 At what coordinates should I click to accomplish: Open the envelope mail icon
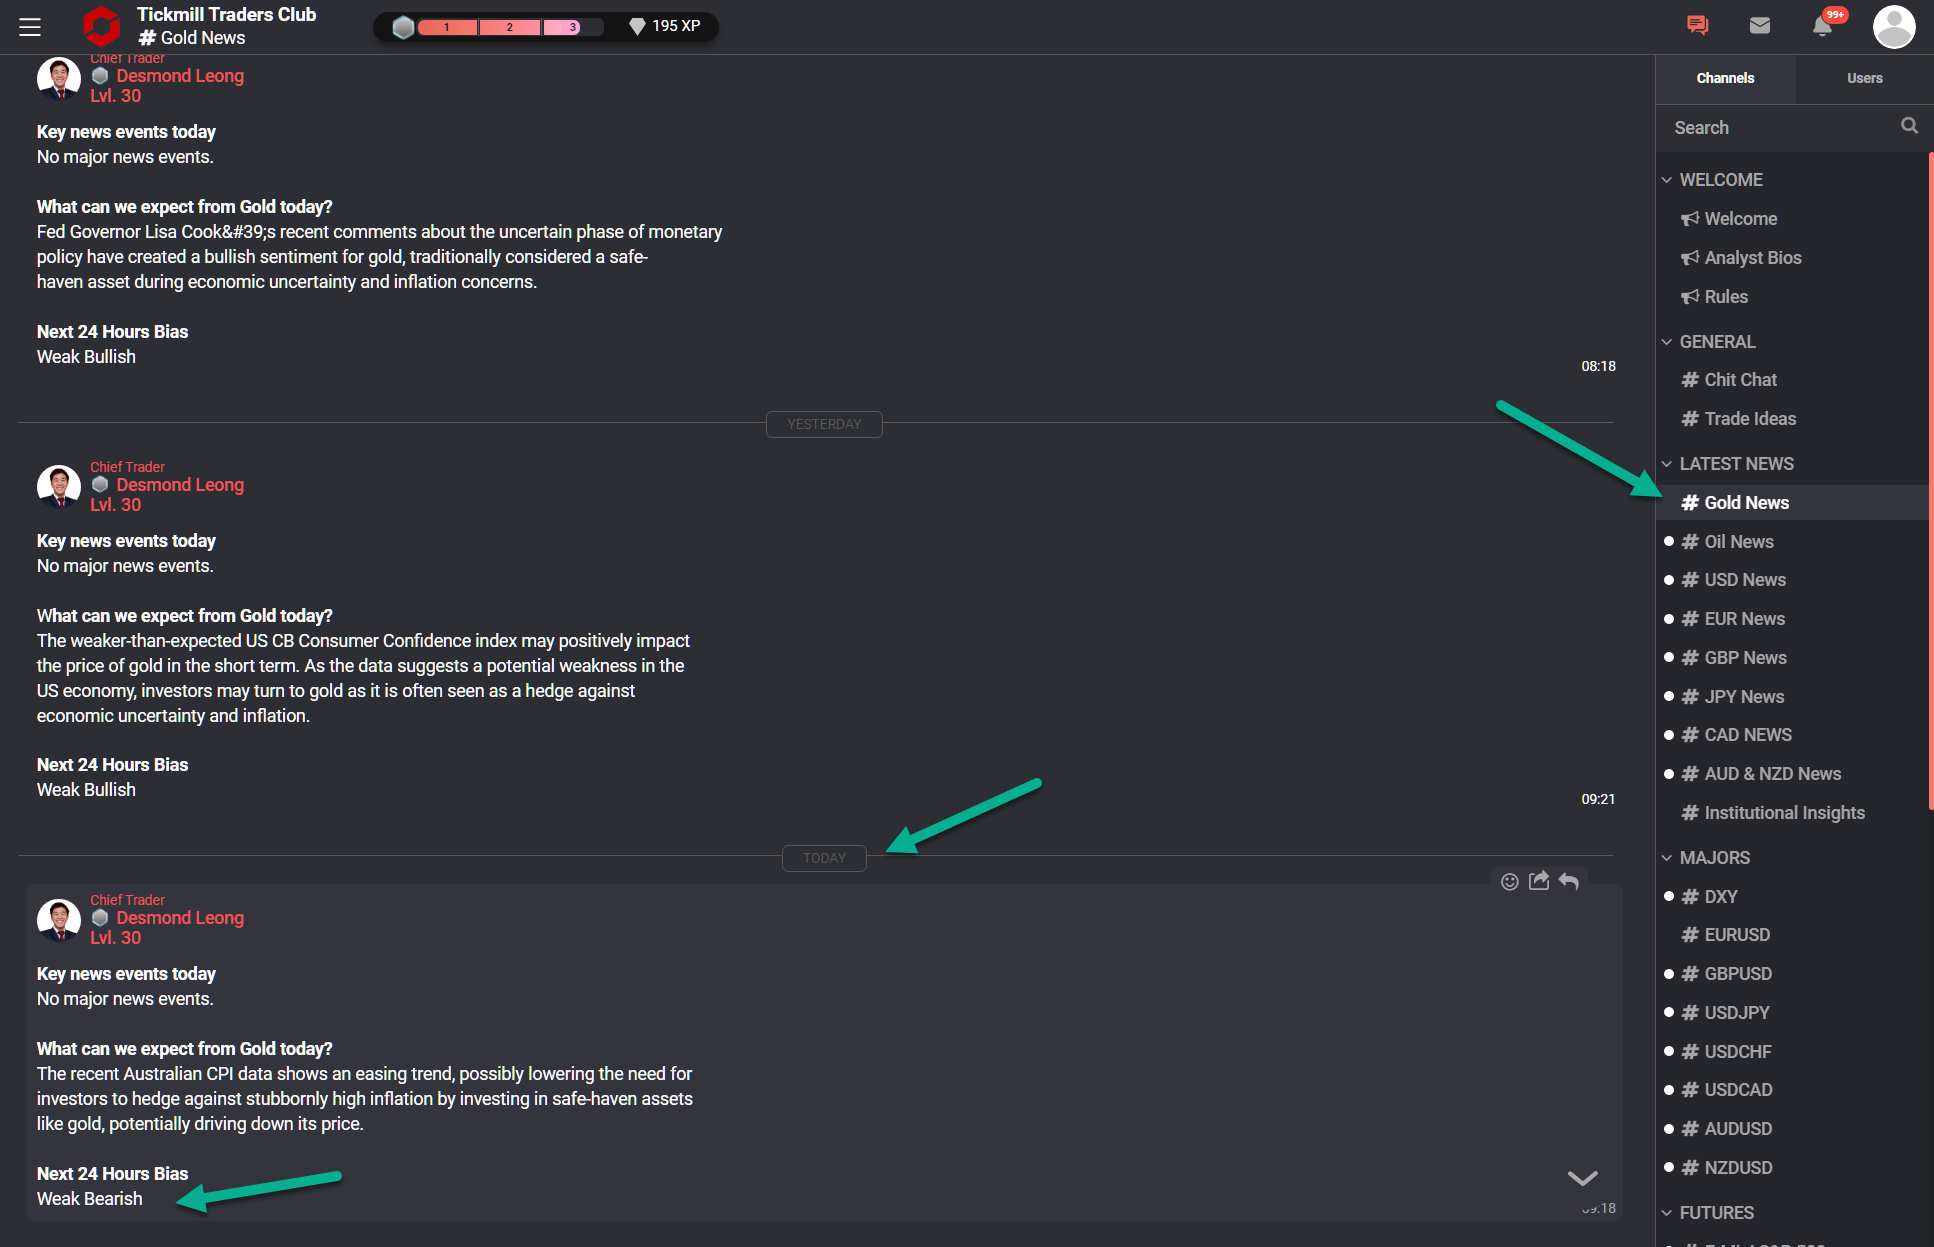(x=1760, y=25)
